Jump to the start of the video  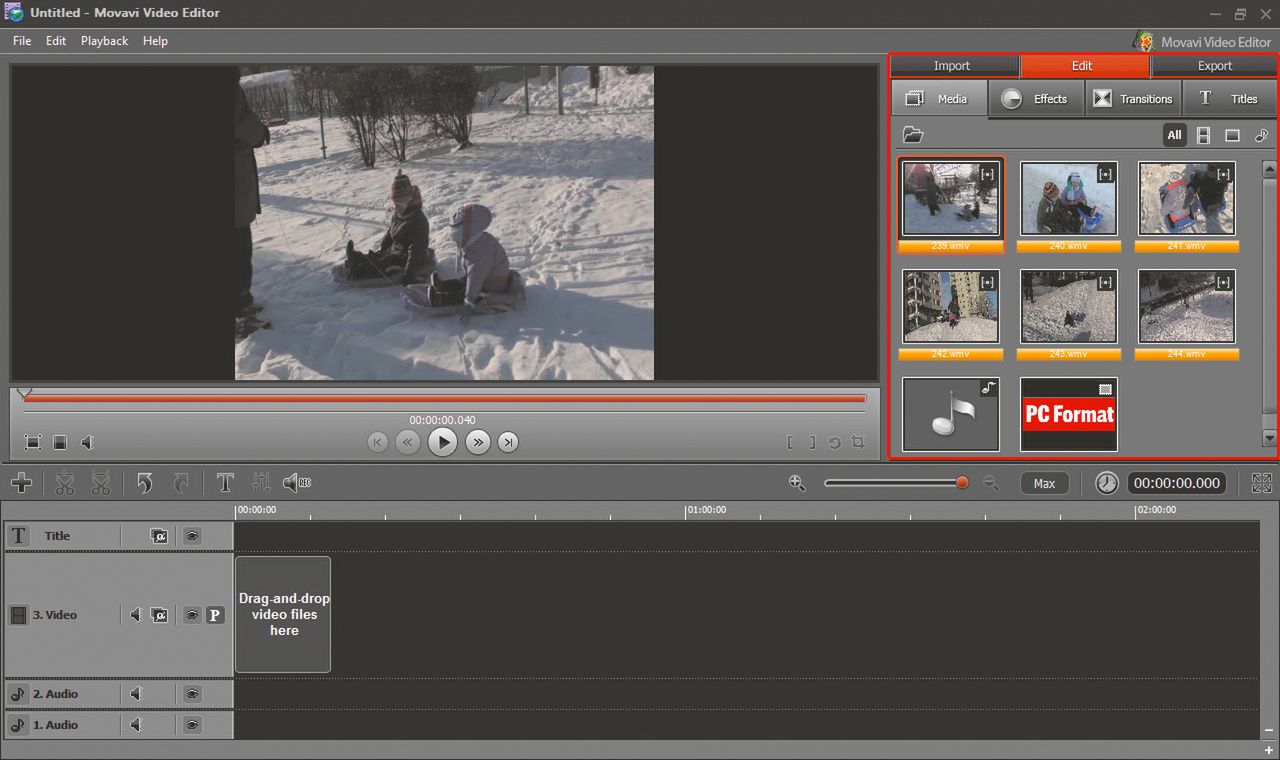click(377, 442)
